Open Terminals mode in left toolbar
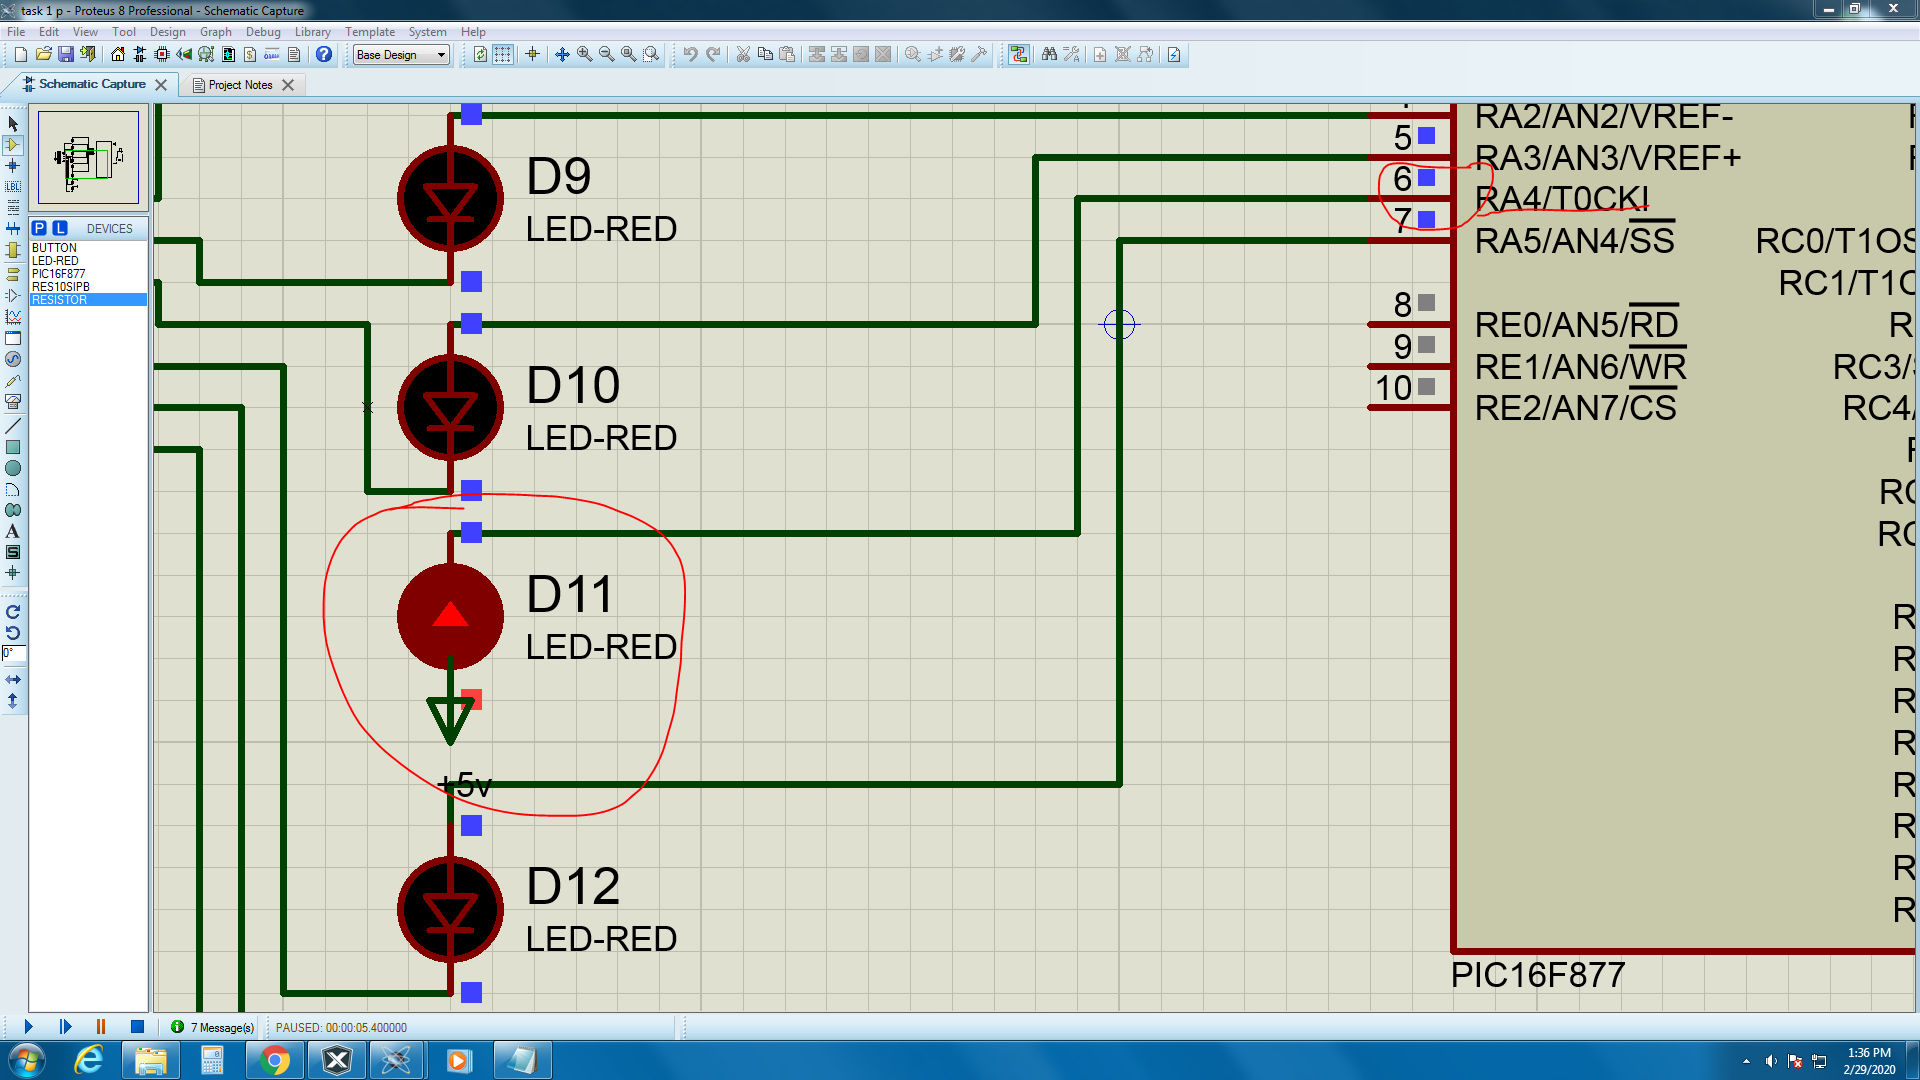Image resolution: width=1920 pixels, height=1080 pixels. coord(13,274)
